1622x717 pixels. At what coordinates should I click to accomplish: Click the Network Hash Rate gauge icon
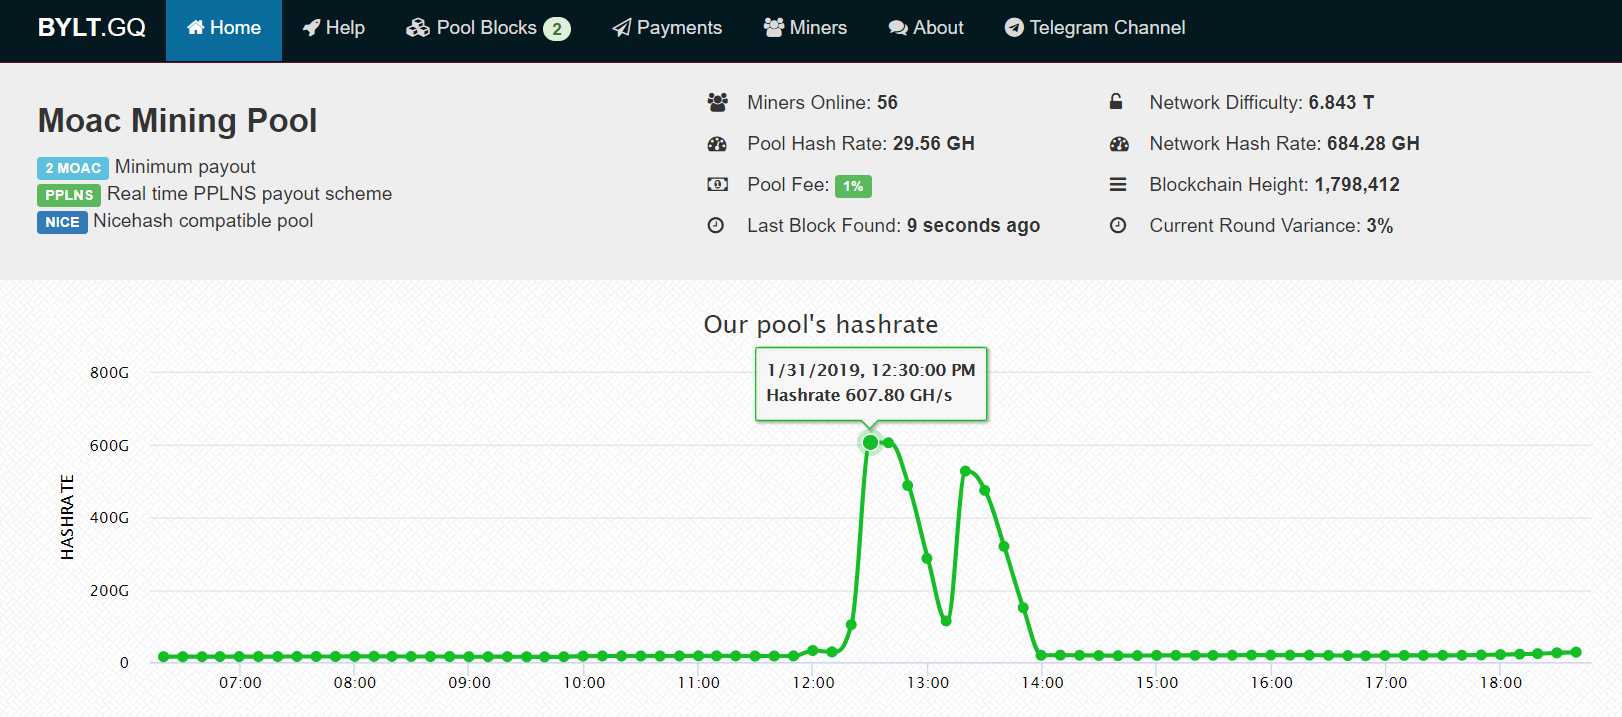1119,144
